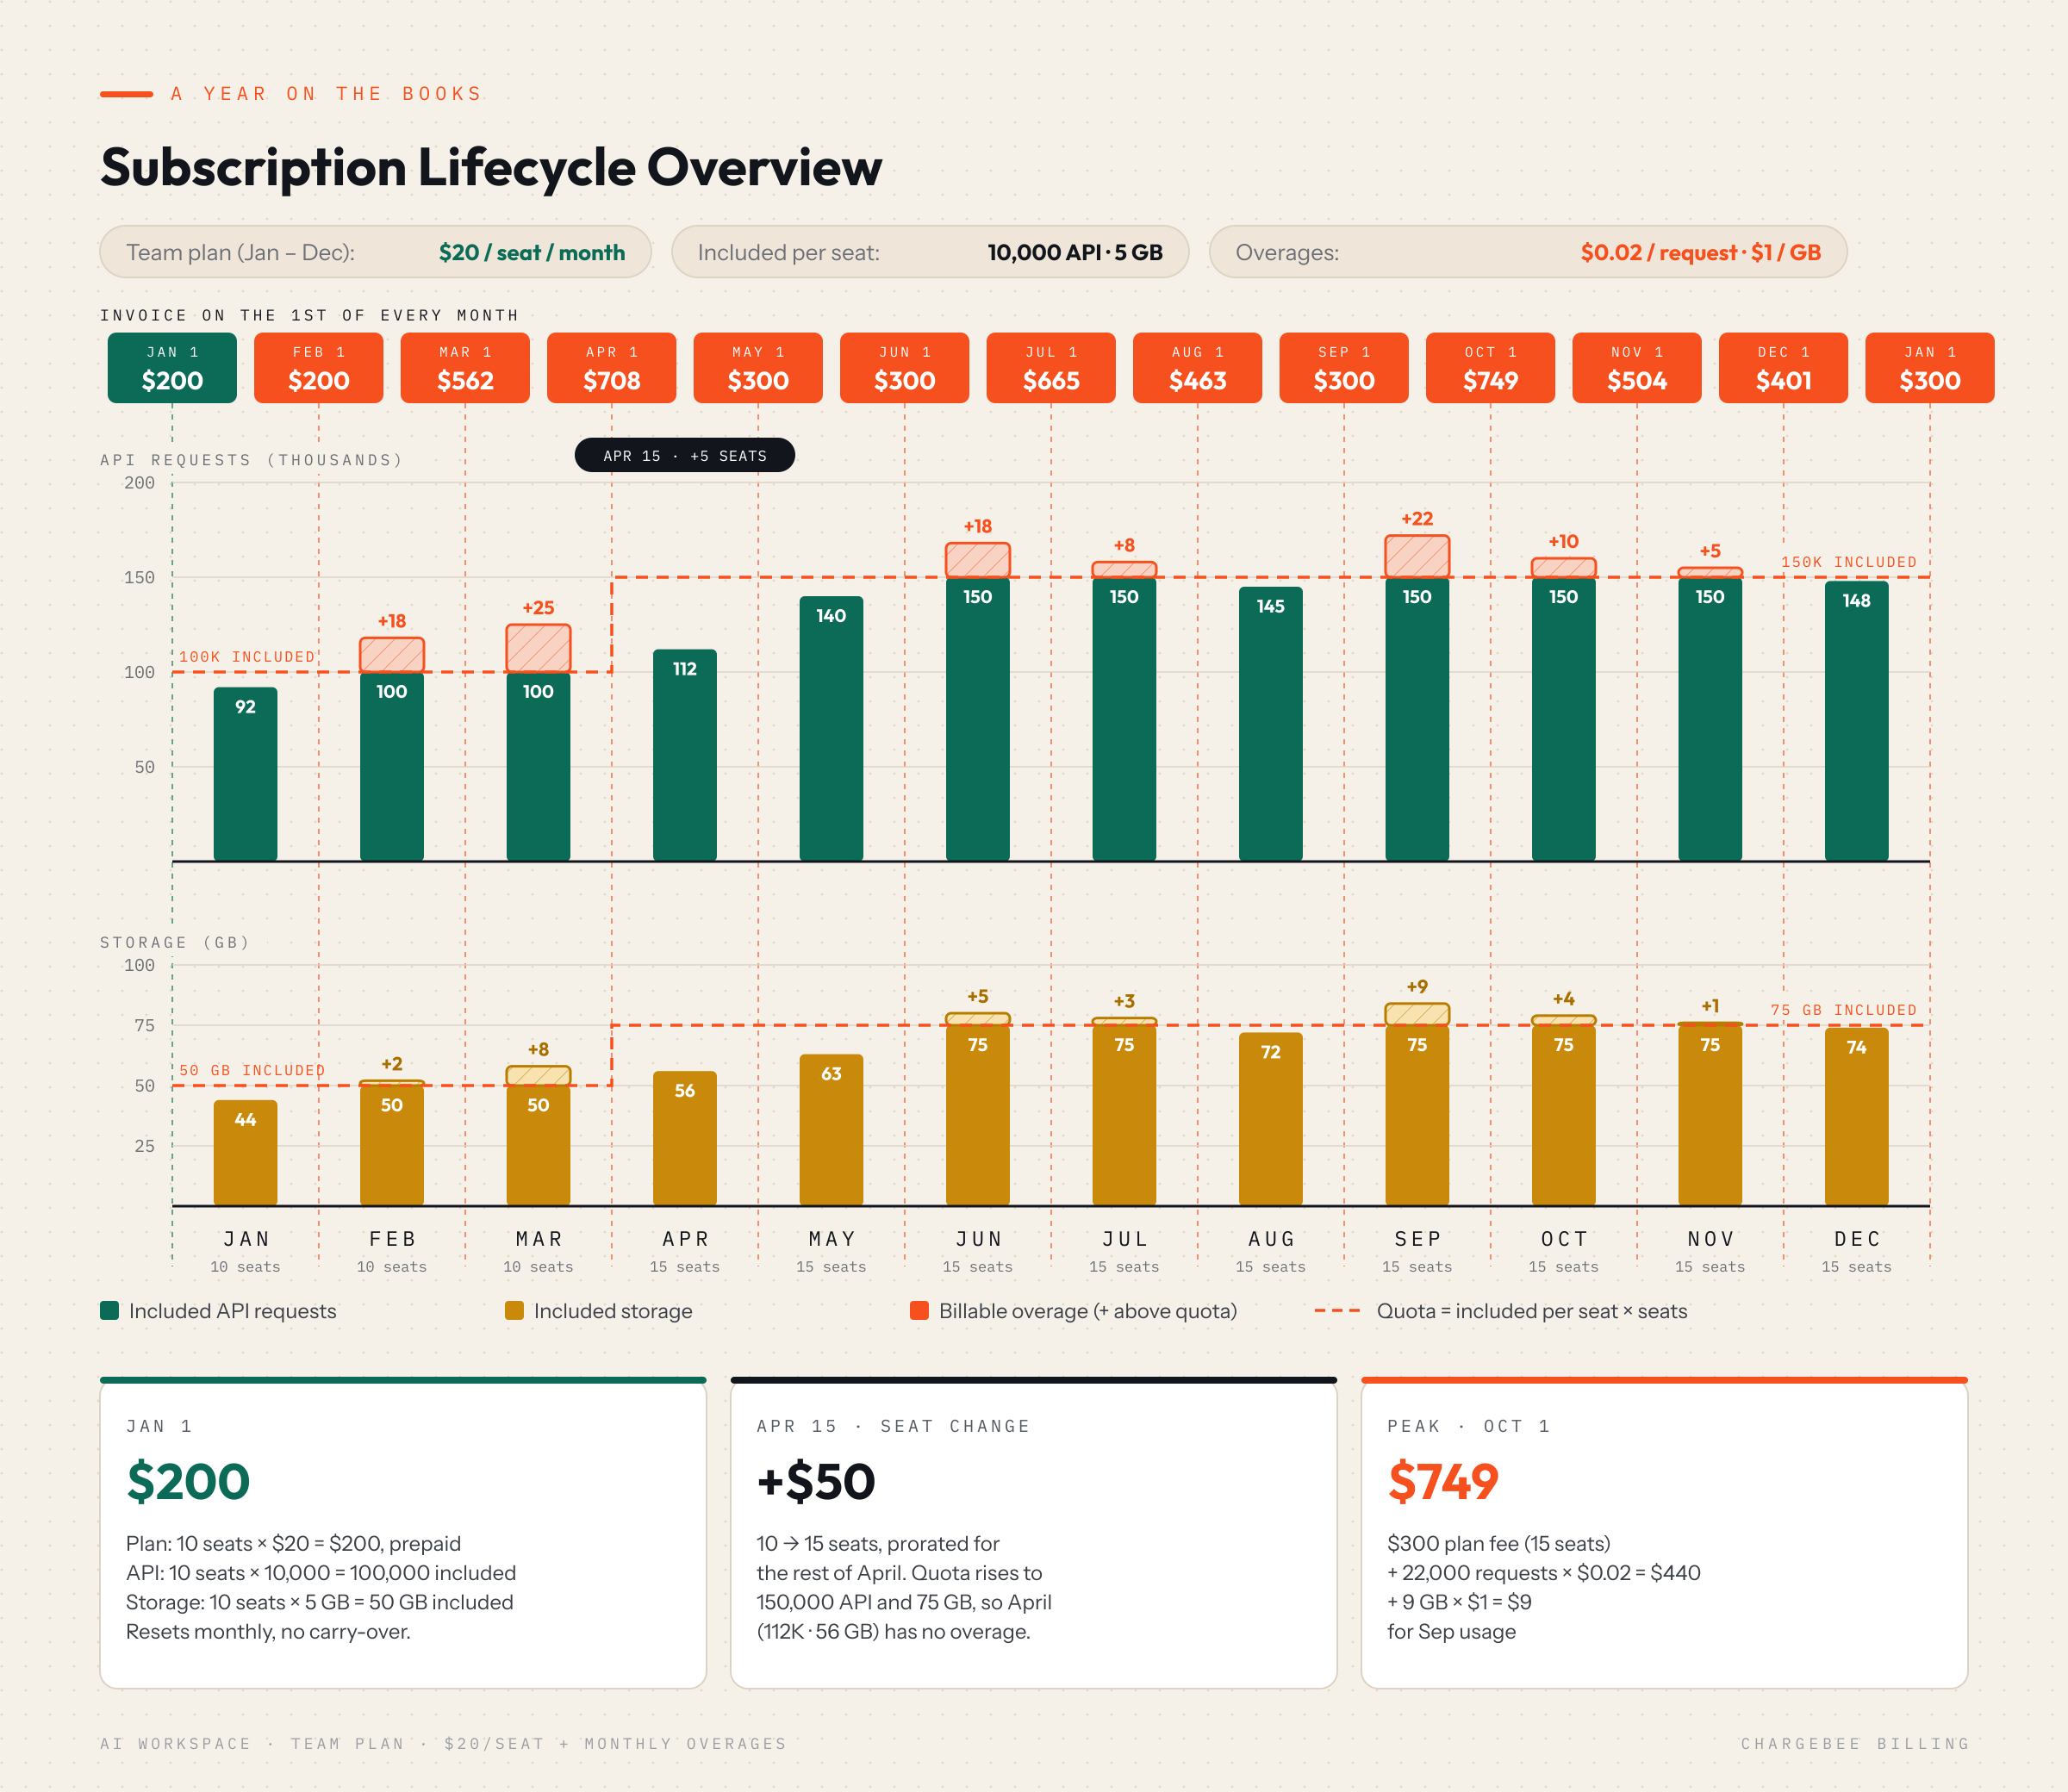The height and width of the screenshot is (1792, 2068).
Task: Open the DEC 1 $401 invoice badge
Action: (1784, 368)
